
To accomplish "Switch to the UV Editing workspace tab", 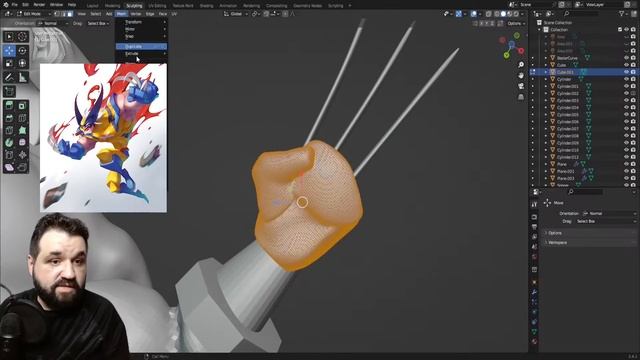I will 157,6.
